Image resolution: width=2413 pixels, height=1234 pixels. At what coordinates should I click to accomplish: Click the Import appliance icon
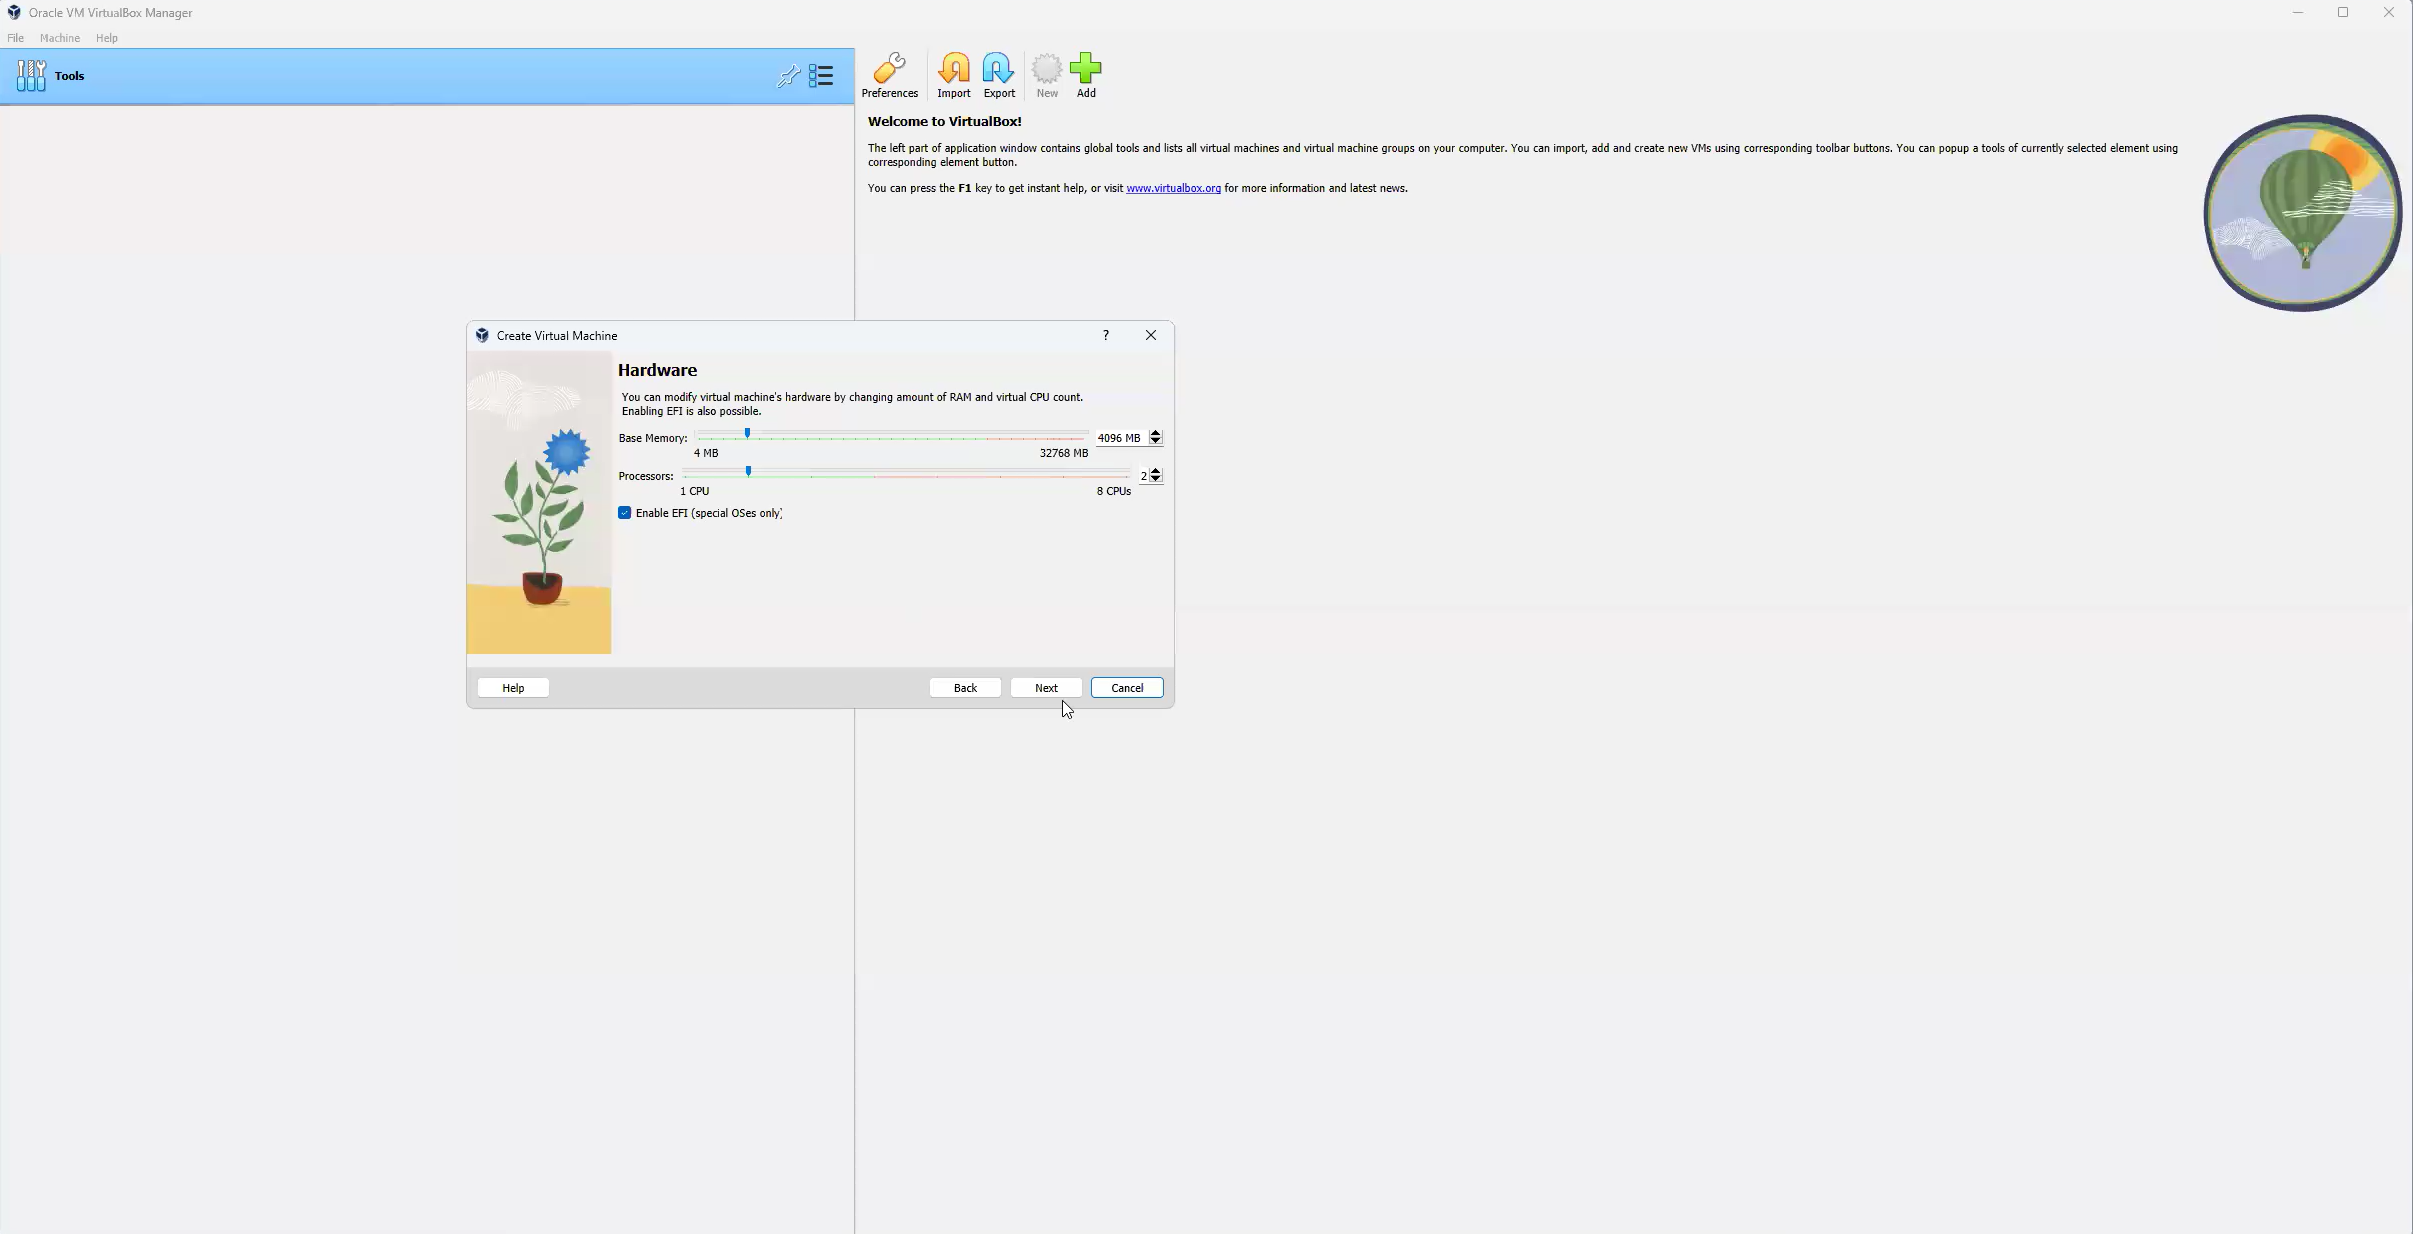pyautogui.click(x=953, y=74)
